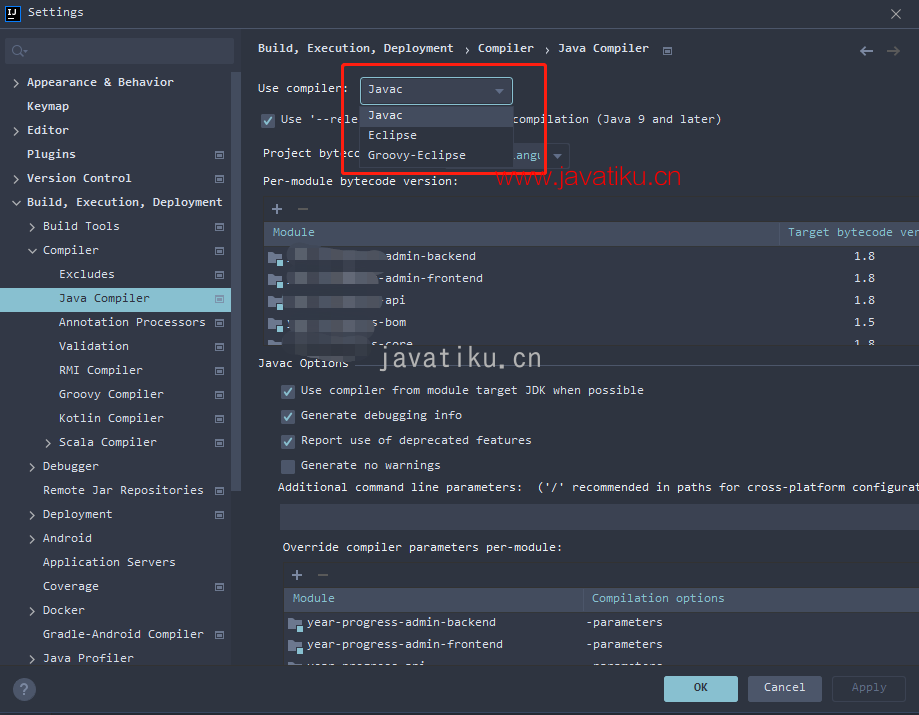The width and height of the screenshot is (919, 715).
Task: Toggle Use compiler from module target JDK
Action: coord(288,391)
